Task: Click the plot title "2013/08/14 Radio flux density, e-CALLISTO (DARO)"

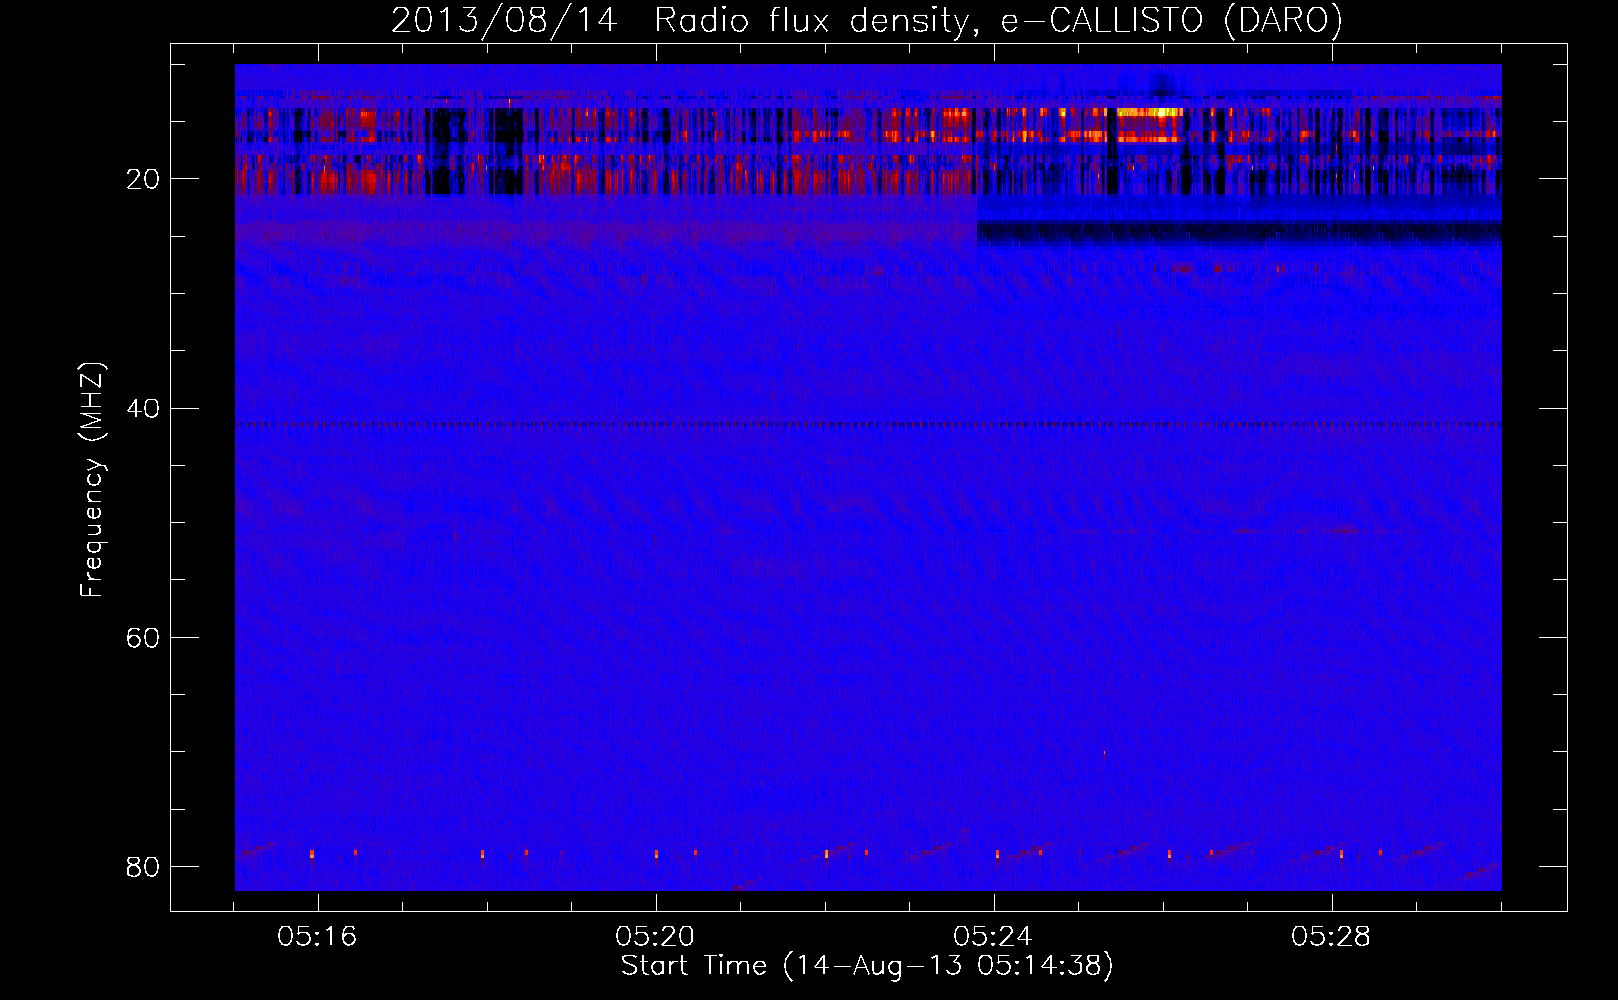Action: coord(867,20)
